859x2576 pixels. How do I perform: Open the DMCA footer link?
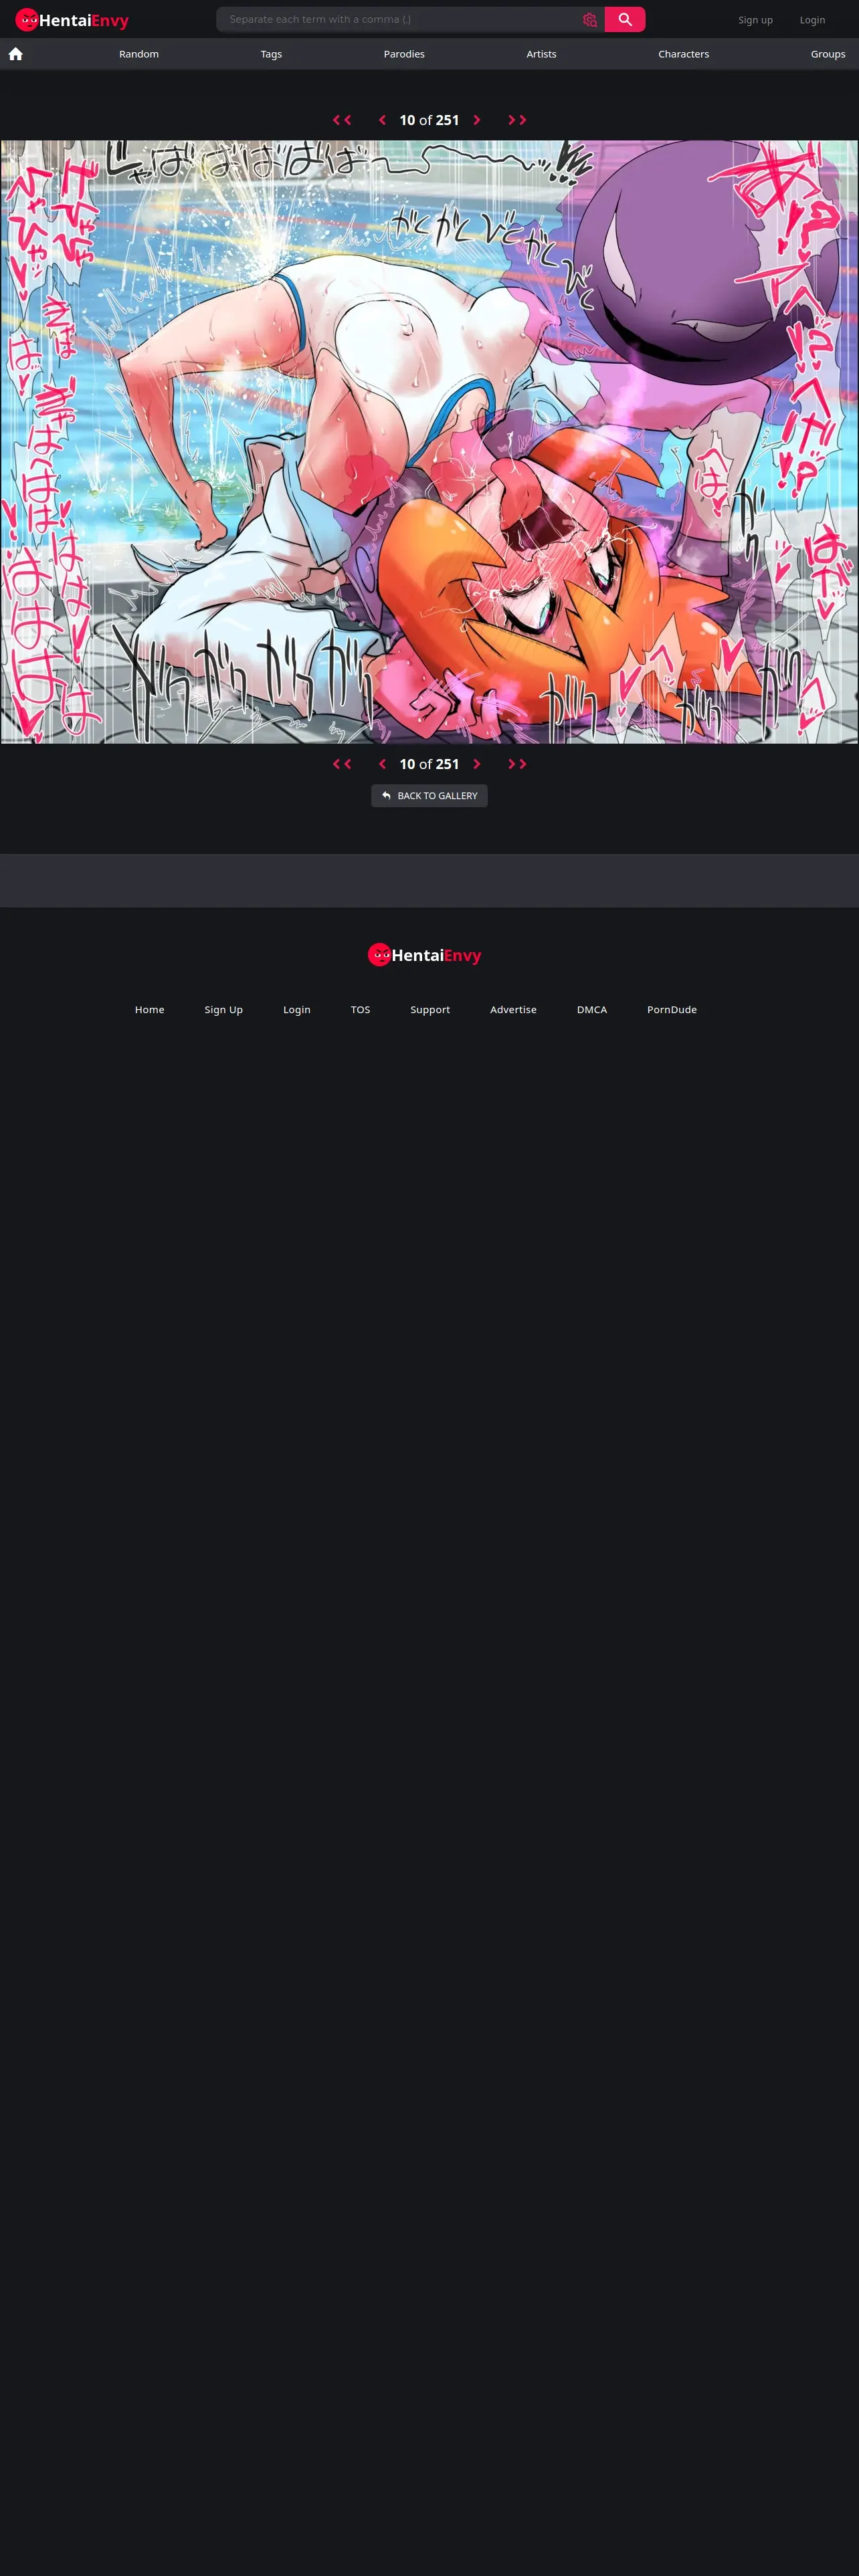592,1010
